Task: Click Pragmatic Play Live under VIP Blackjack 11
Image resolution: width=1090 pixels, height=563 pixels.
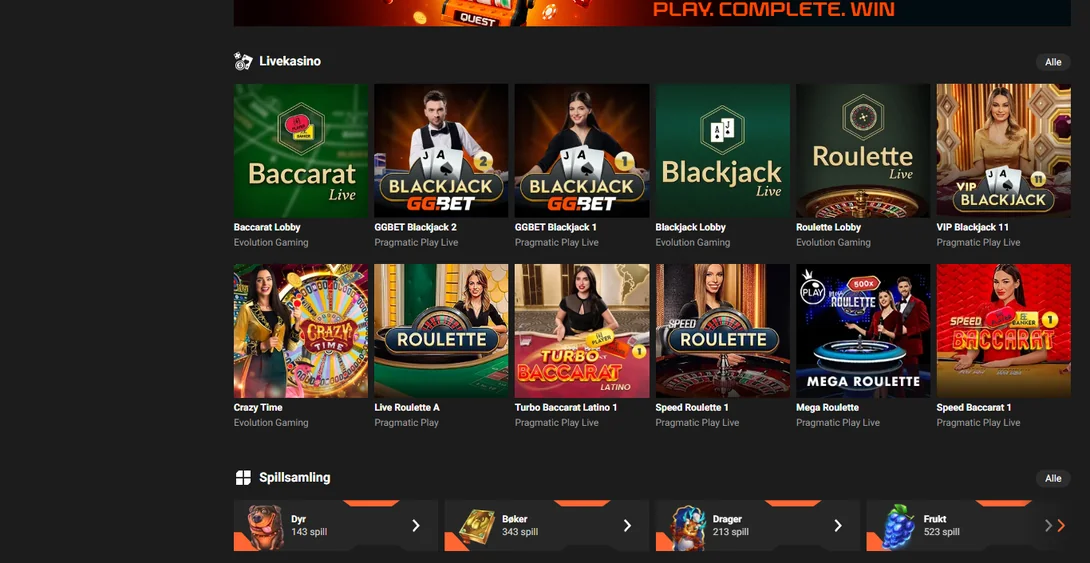Action: coord(978,243)
